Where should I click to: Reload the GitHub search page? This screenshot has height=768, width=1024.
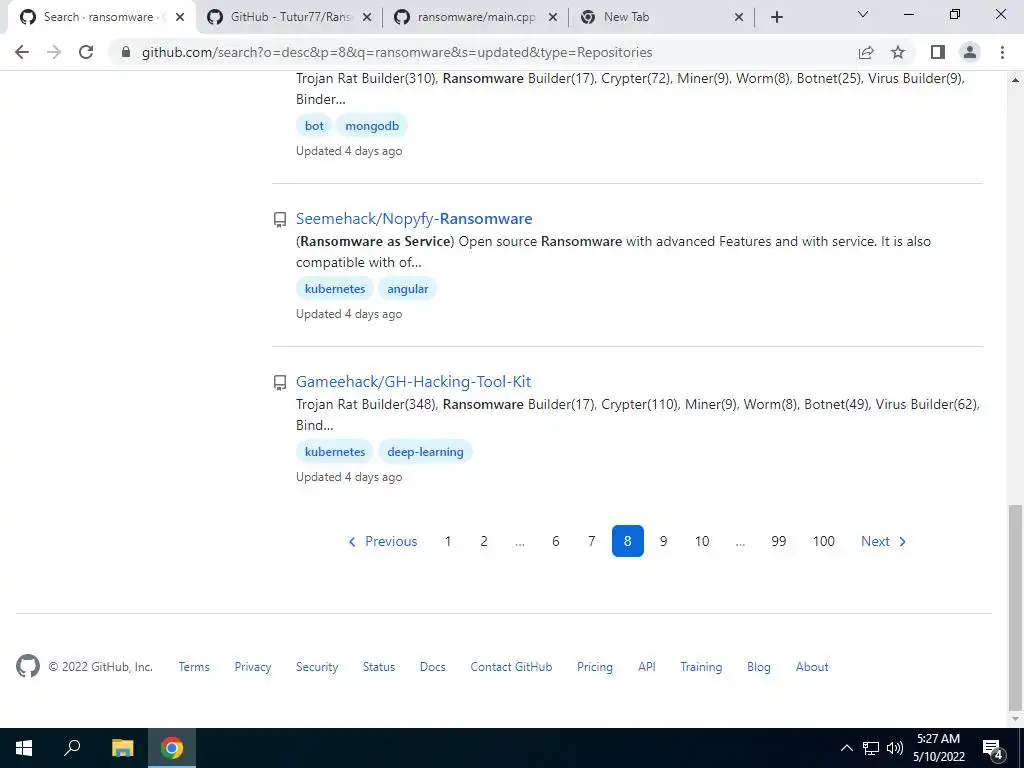(x=86, y=52)
